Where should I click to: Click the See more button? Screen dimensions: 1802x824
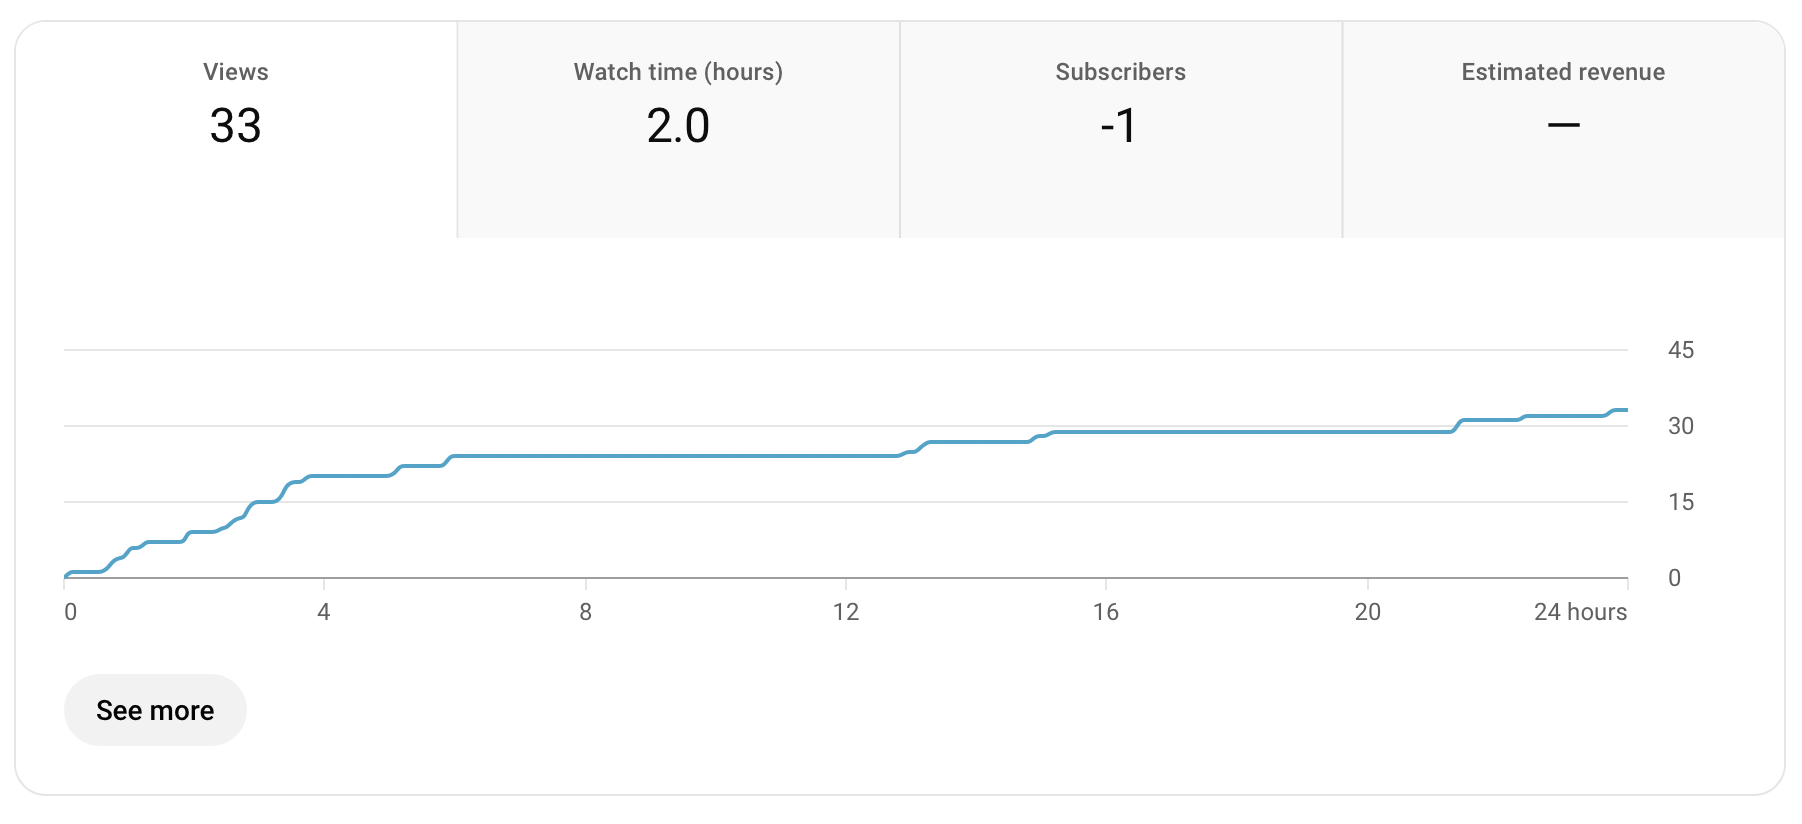155,710
